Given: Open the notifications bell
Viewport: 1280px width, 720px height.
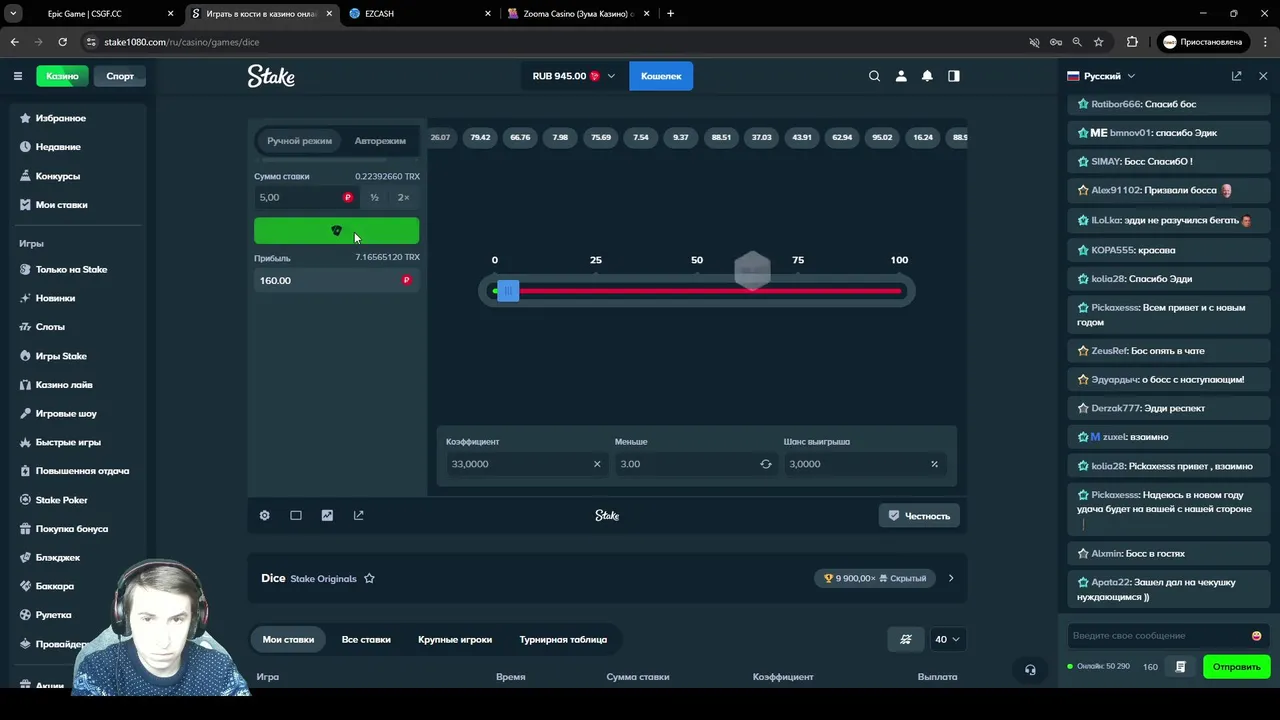Looking at the screenshot, I should [927, 76].
